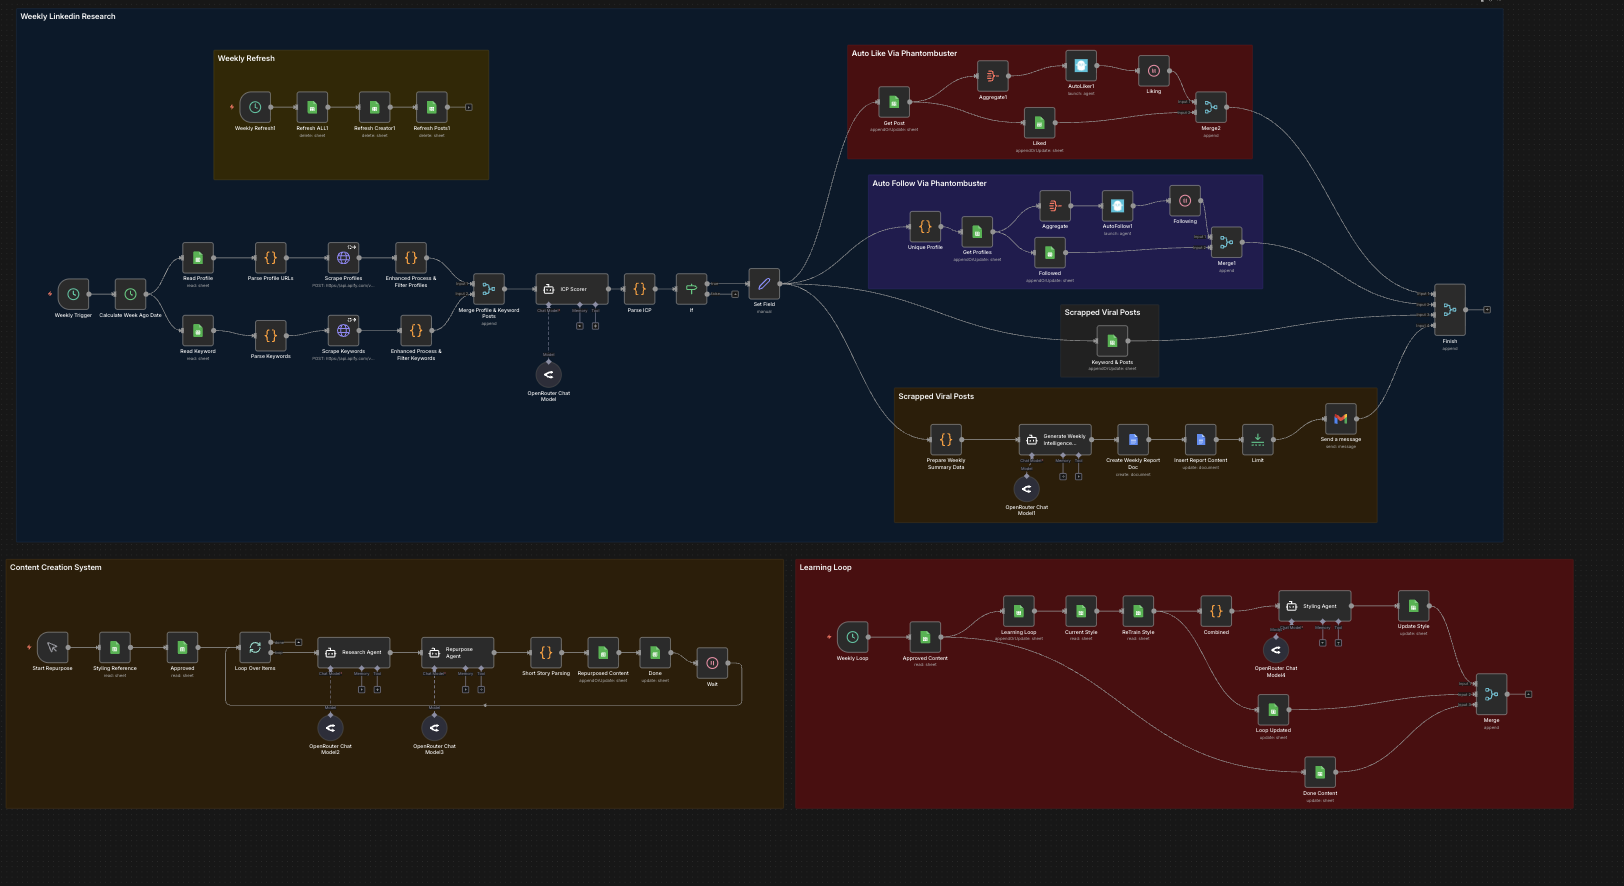Viewport: 1624px width, 886px height.
Task: Open the ICP Scorer agent node
Action: pos(572,289)
